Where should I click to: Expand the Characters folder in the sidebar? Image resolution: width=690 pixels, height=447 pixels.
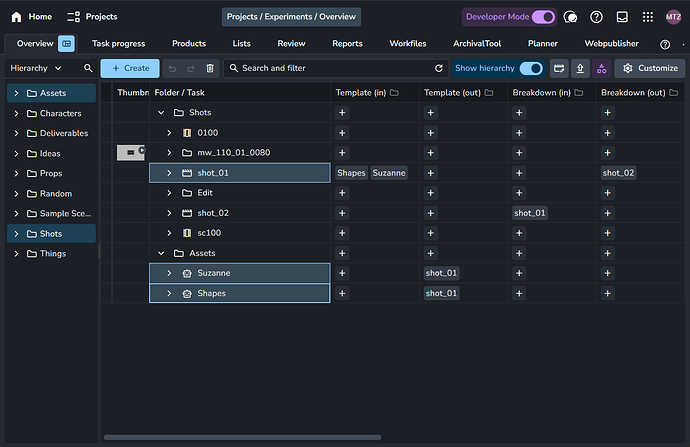[x=16, y=113]
